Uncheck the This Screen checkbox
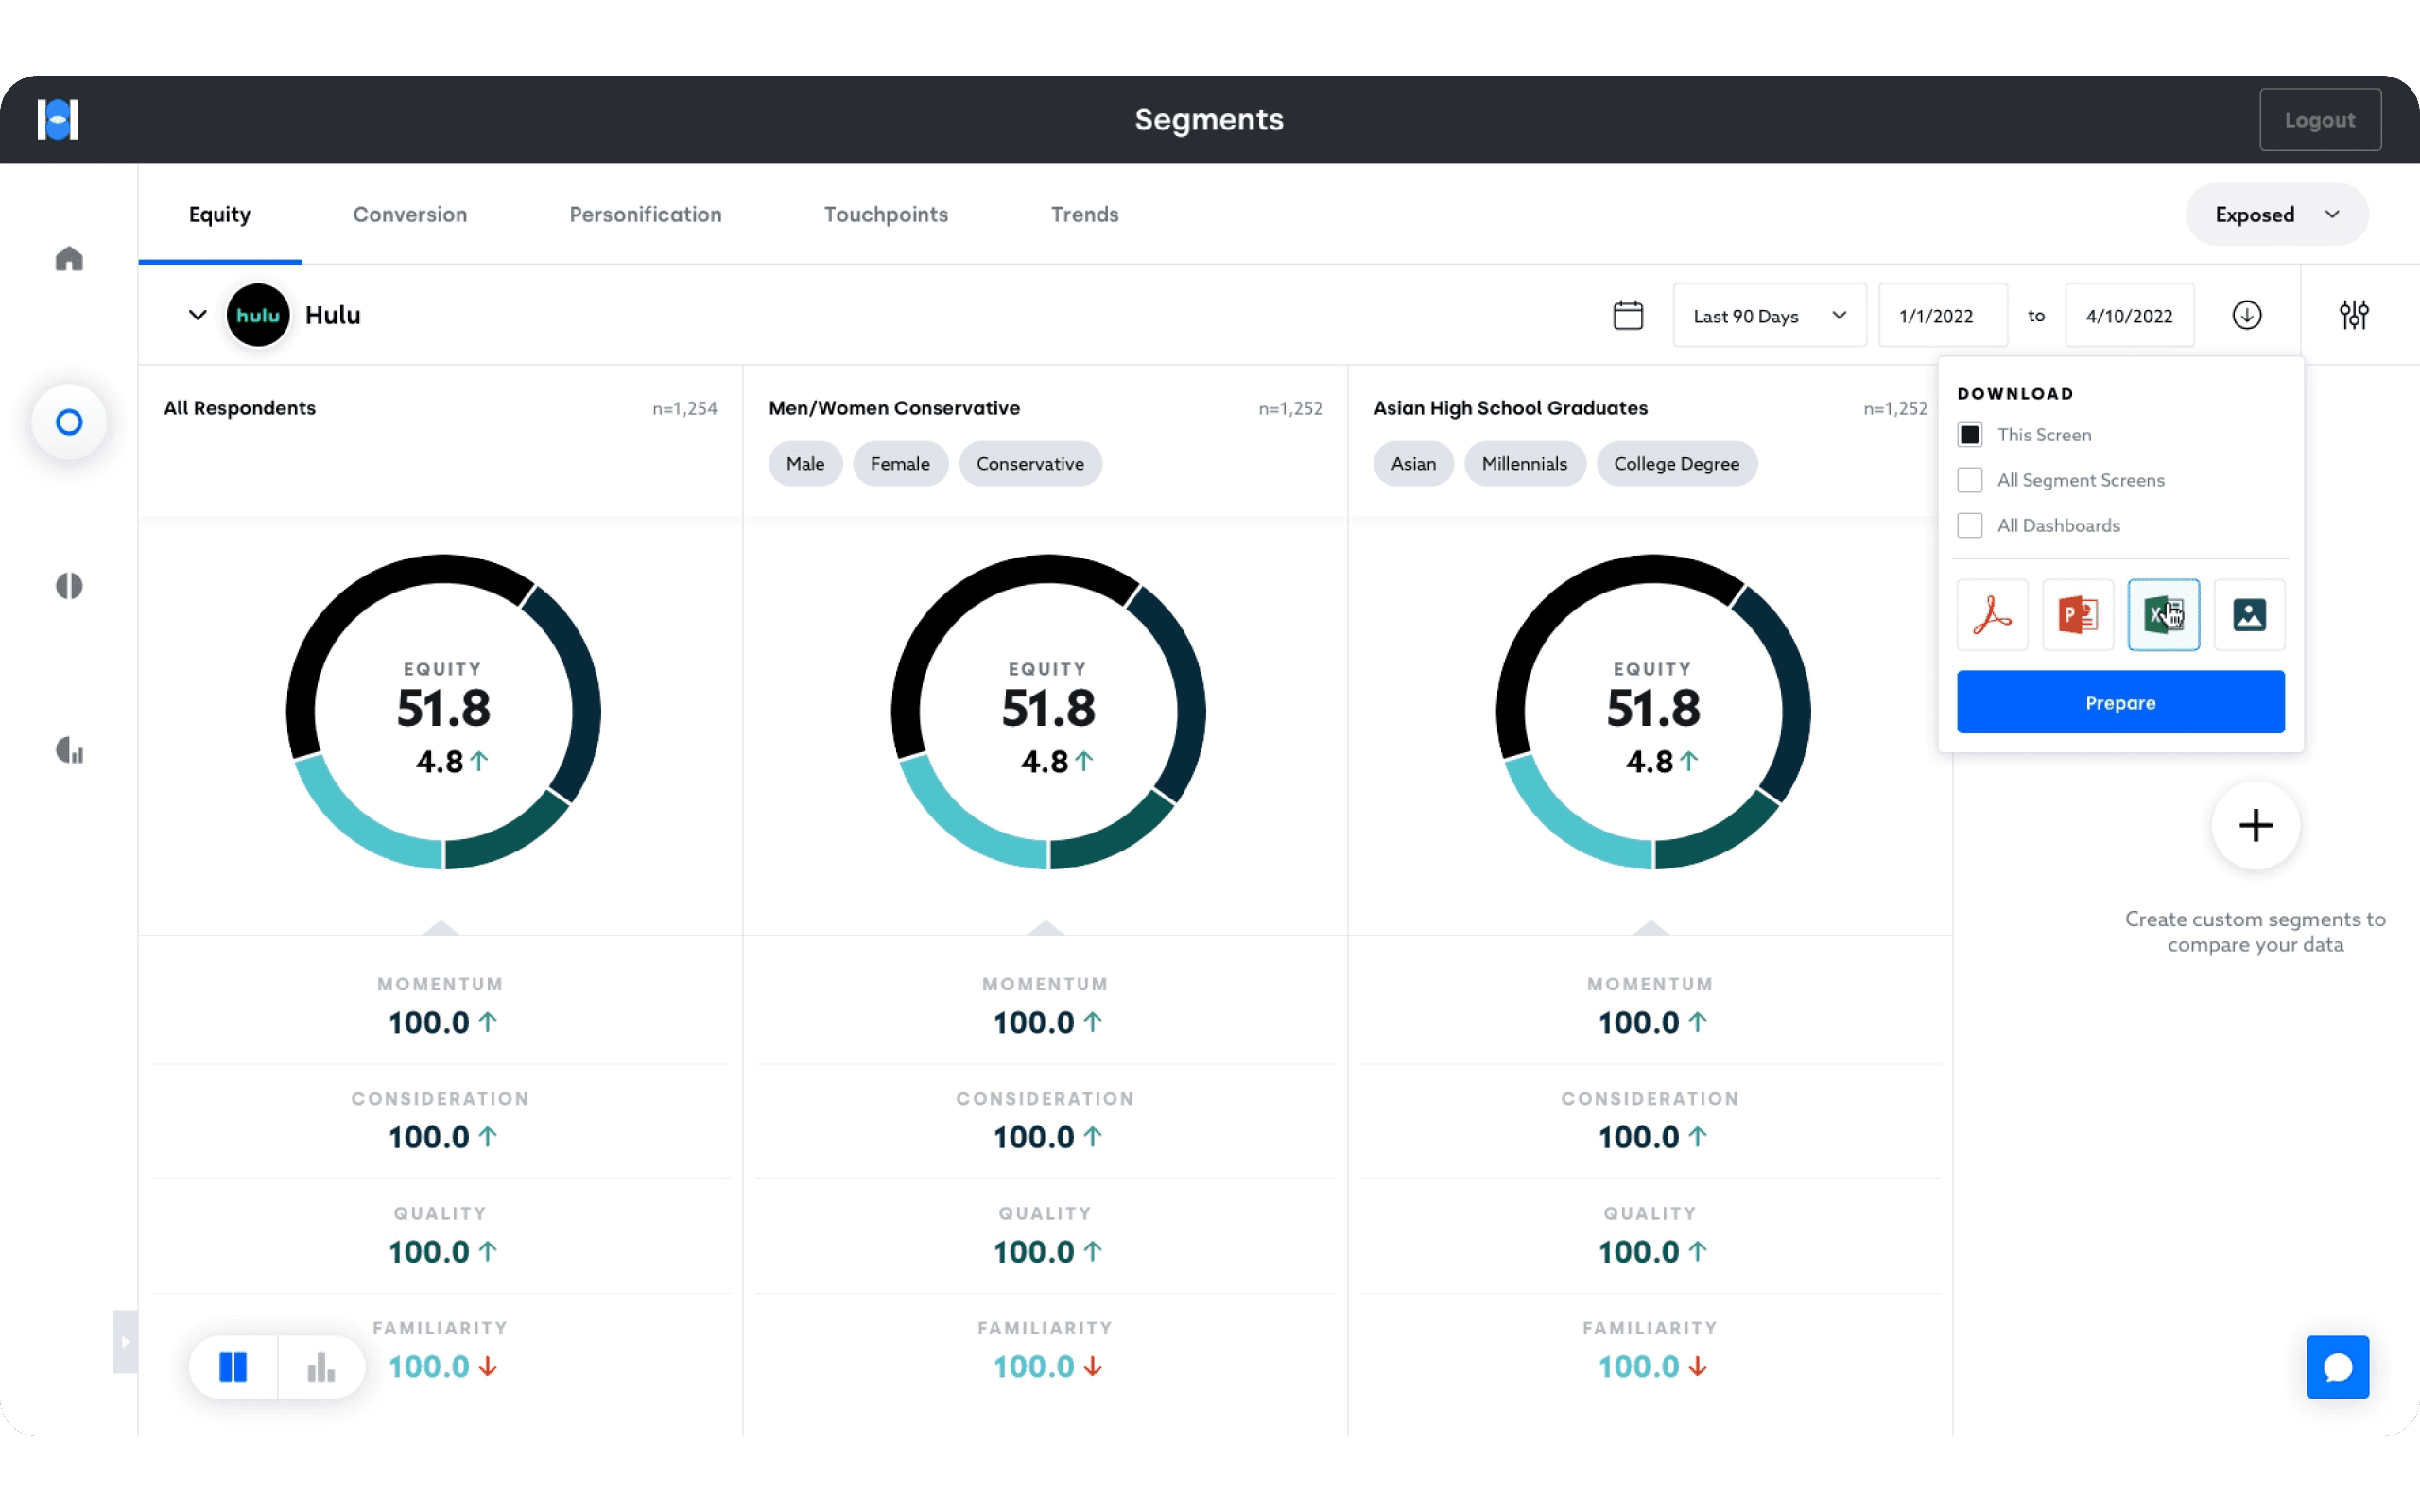Viewport: 2420px width, 1512px height. coord(1970,435)
